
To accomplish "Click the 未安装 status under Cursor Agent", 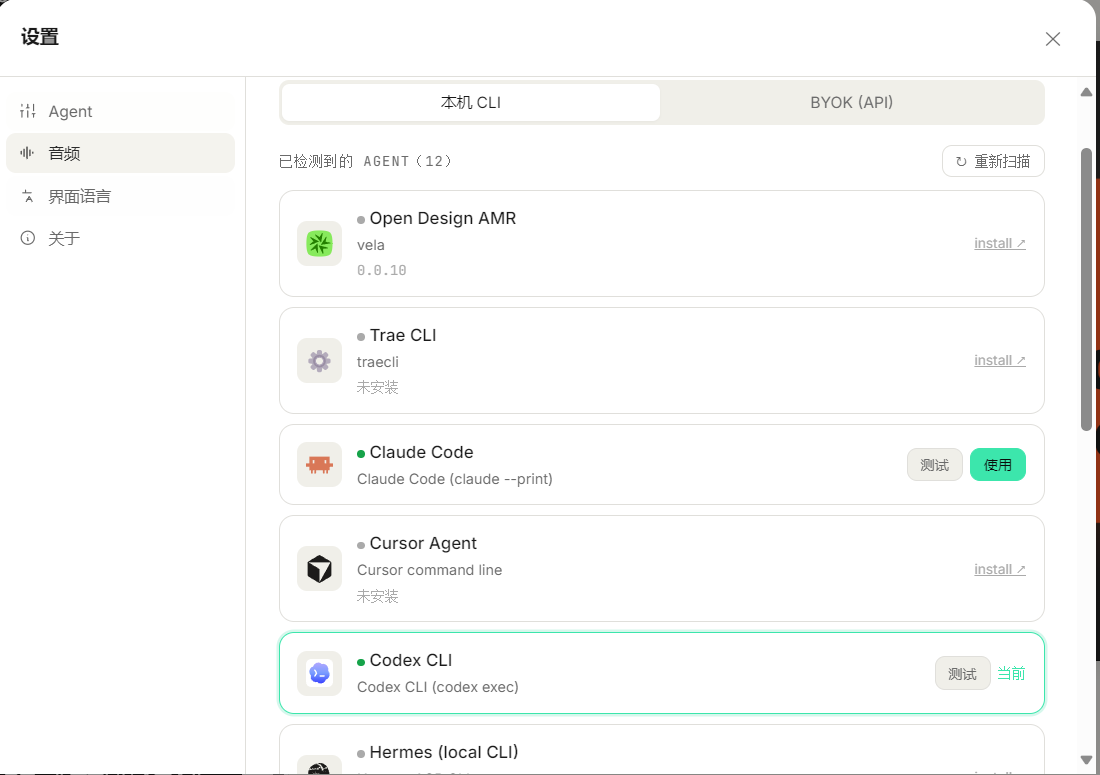I will click(x=377, y=596).
